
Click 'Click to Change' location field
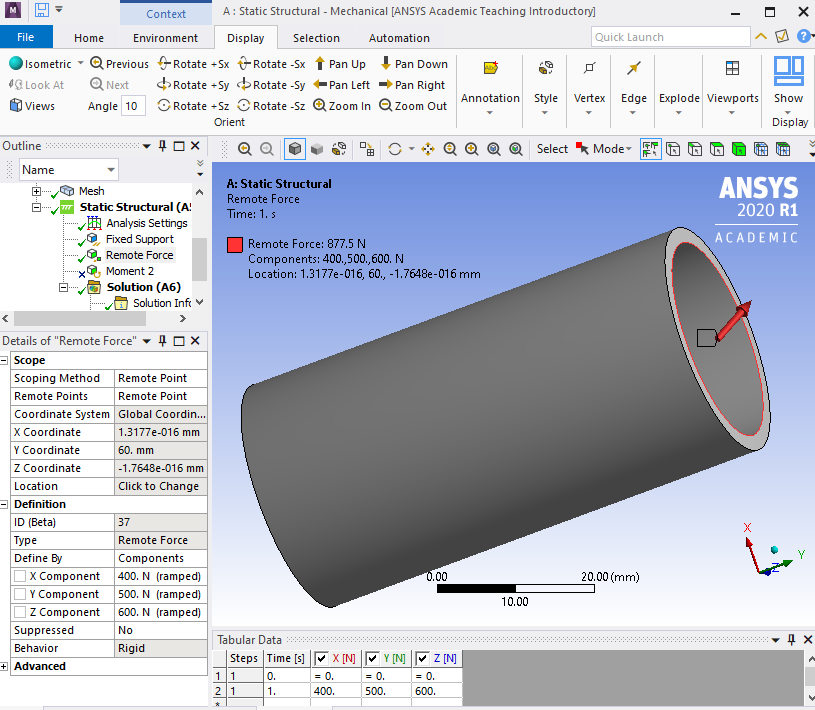[160, 486]
